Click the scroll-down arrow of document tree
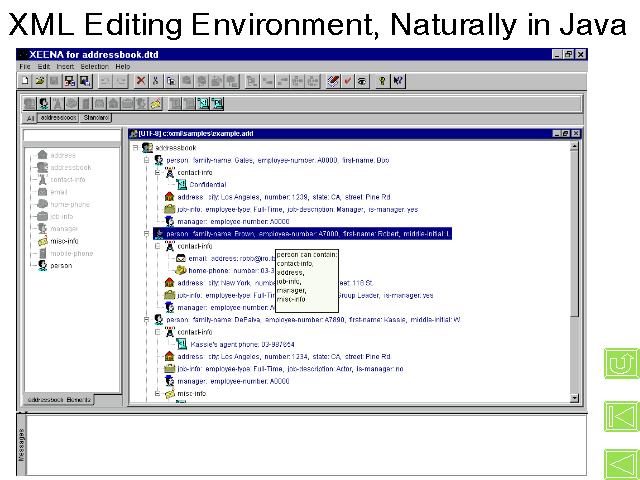Image resolution: width=640 pixels, height=480 pixels. (x=574, y=398)
